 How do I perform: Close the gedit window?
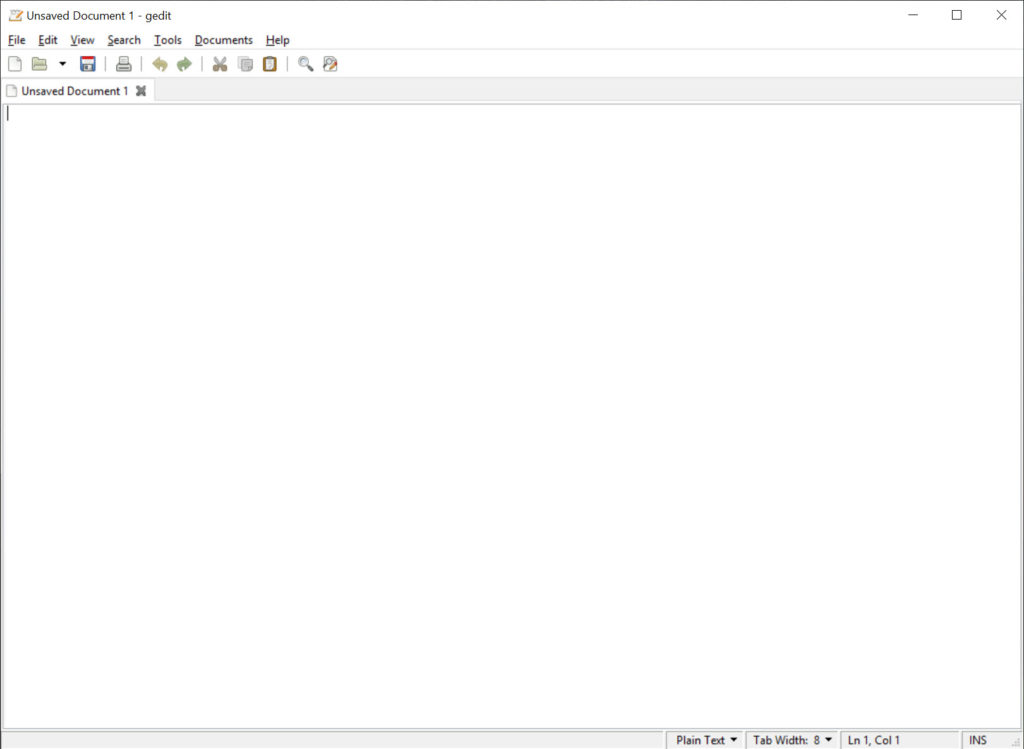pos(1001,15)
